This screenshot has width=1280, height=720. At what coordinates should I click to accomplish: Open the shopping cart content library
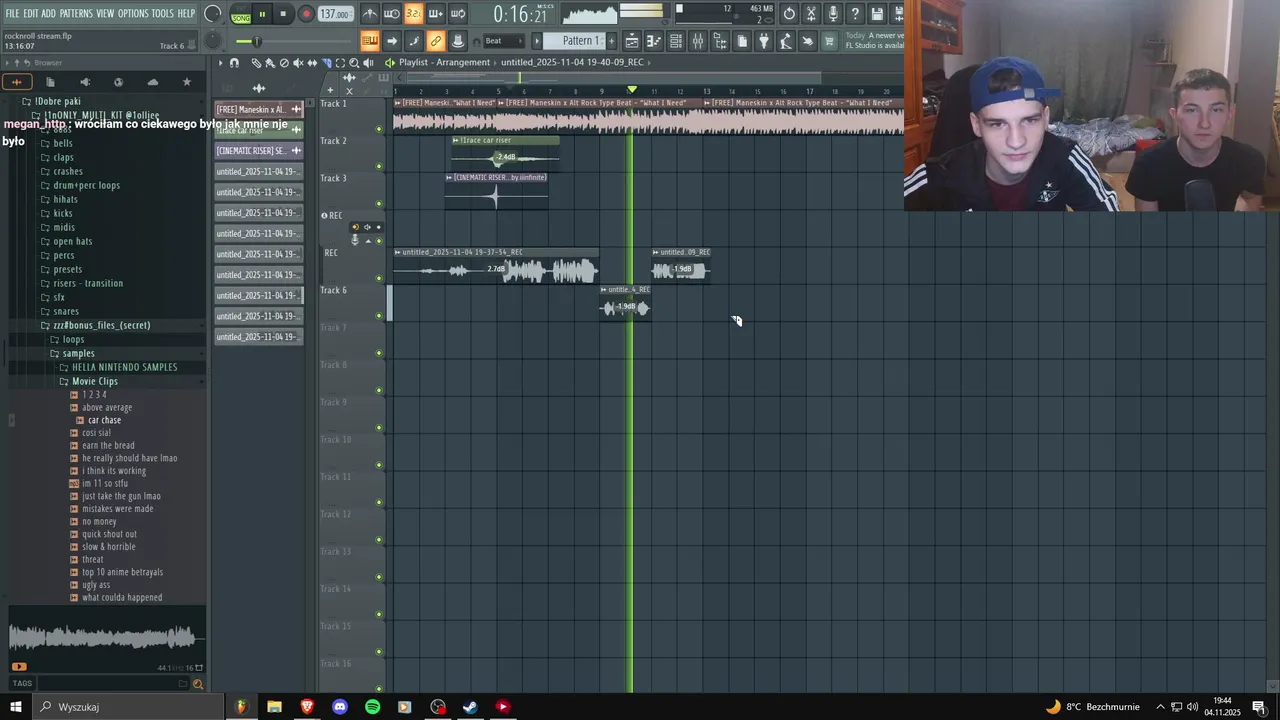829,41
